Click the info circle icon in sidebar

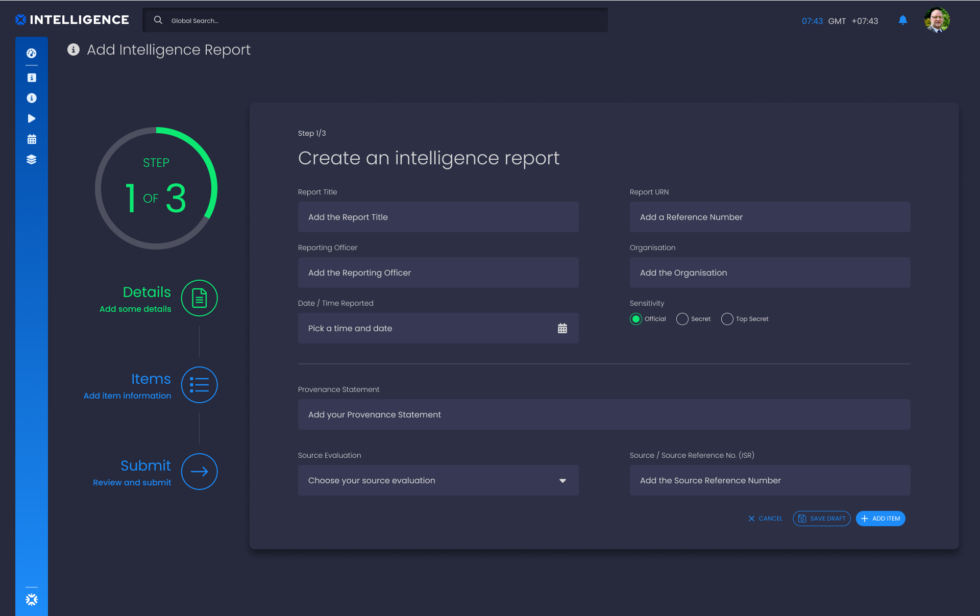pyautogui.click(x=31, y=98)
